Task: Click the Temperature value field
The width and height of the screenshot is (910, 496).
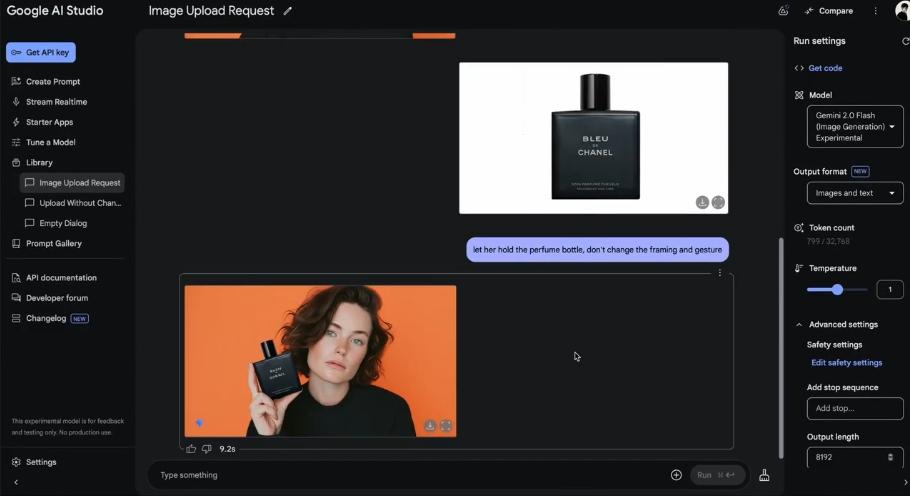Action: (890, 289)
